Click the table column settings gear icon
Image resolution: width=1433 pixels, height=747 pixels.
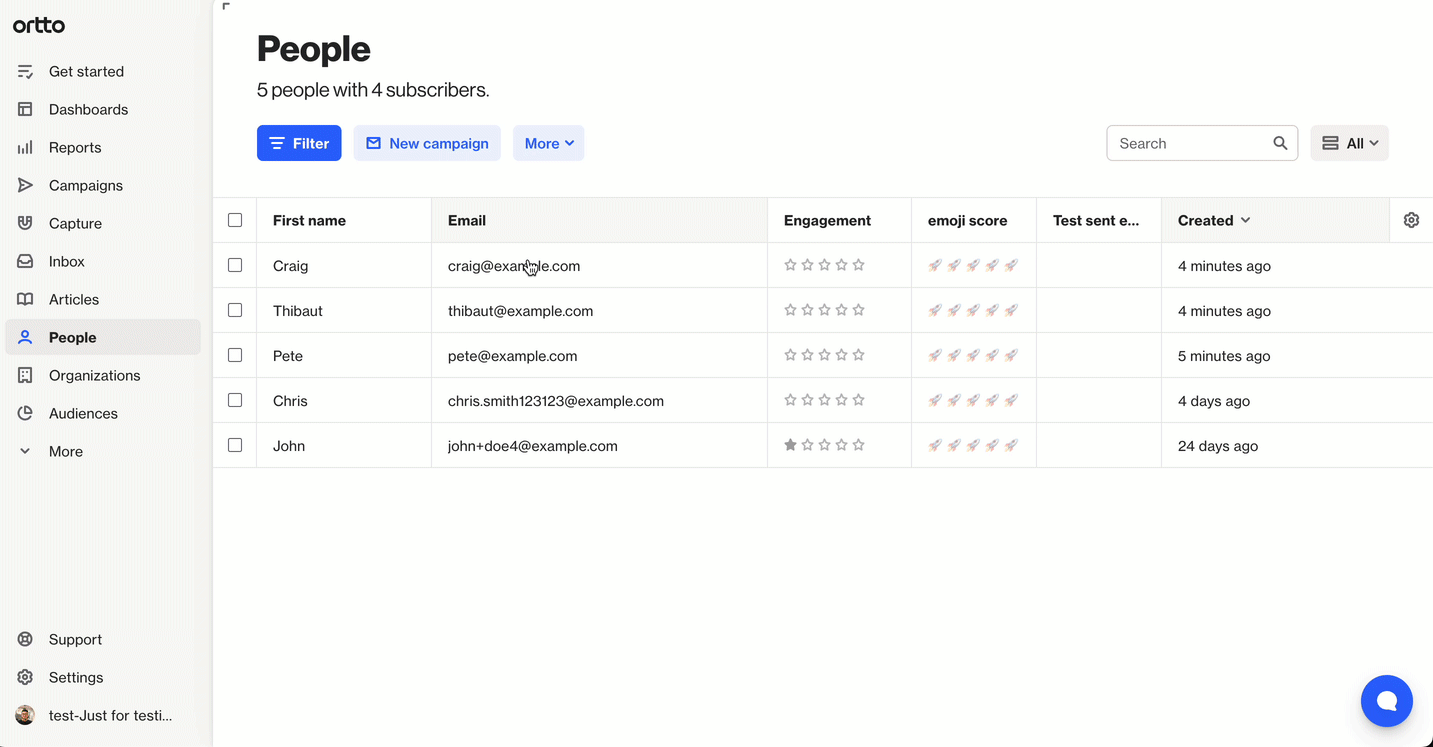tap(1411, 220)
